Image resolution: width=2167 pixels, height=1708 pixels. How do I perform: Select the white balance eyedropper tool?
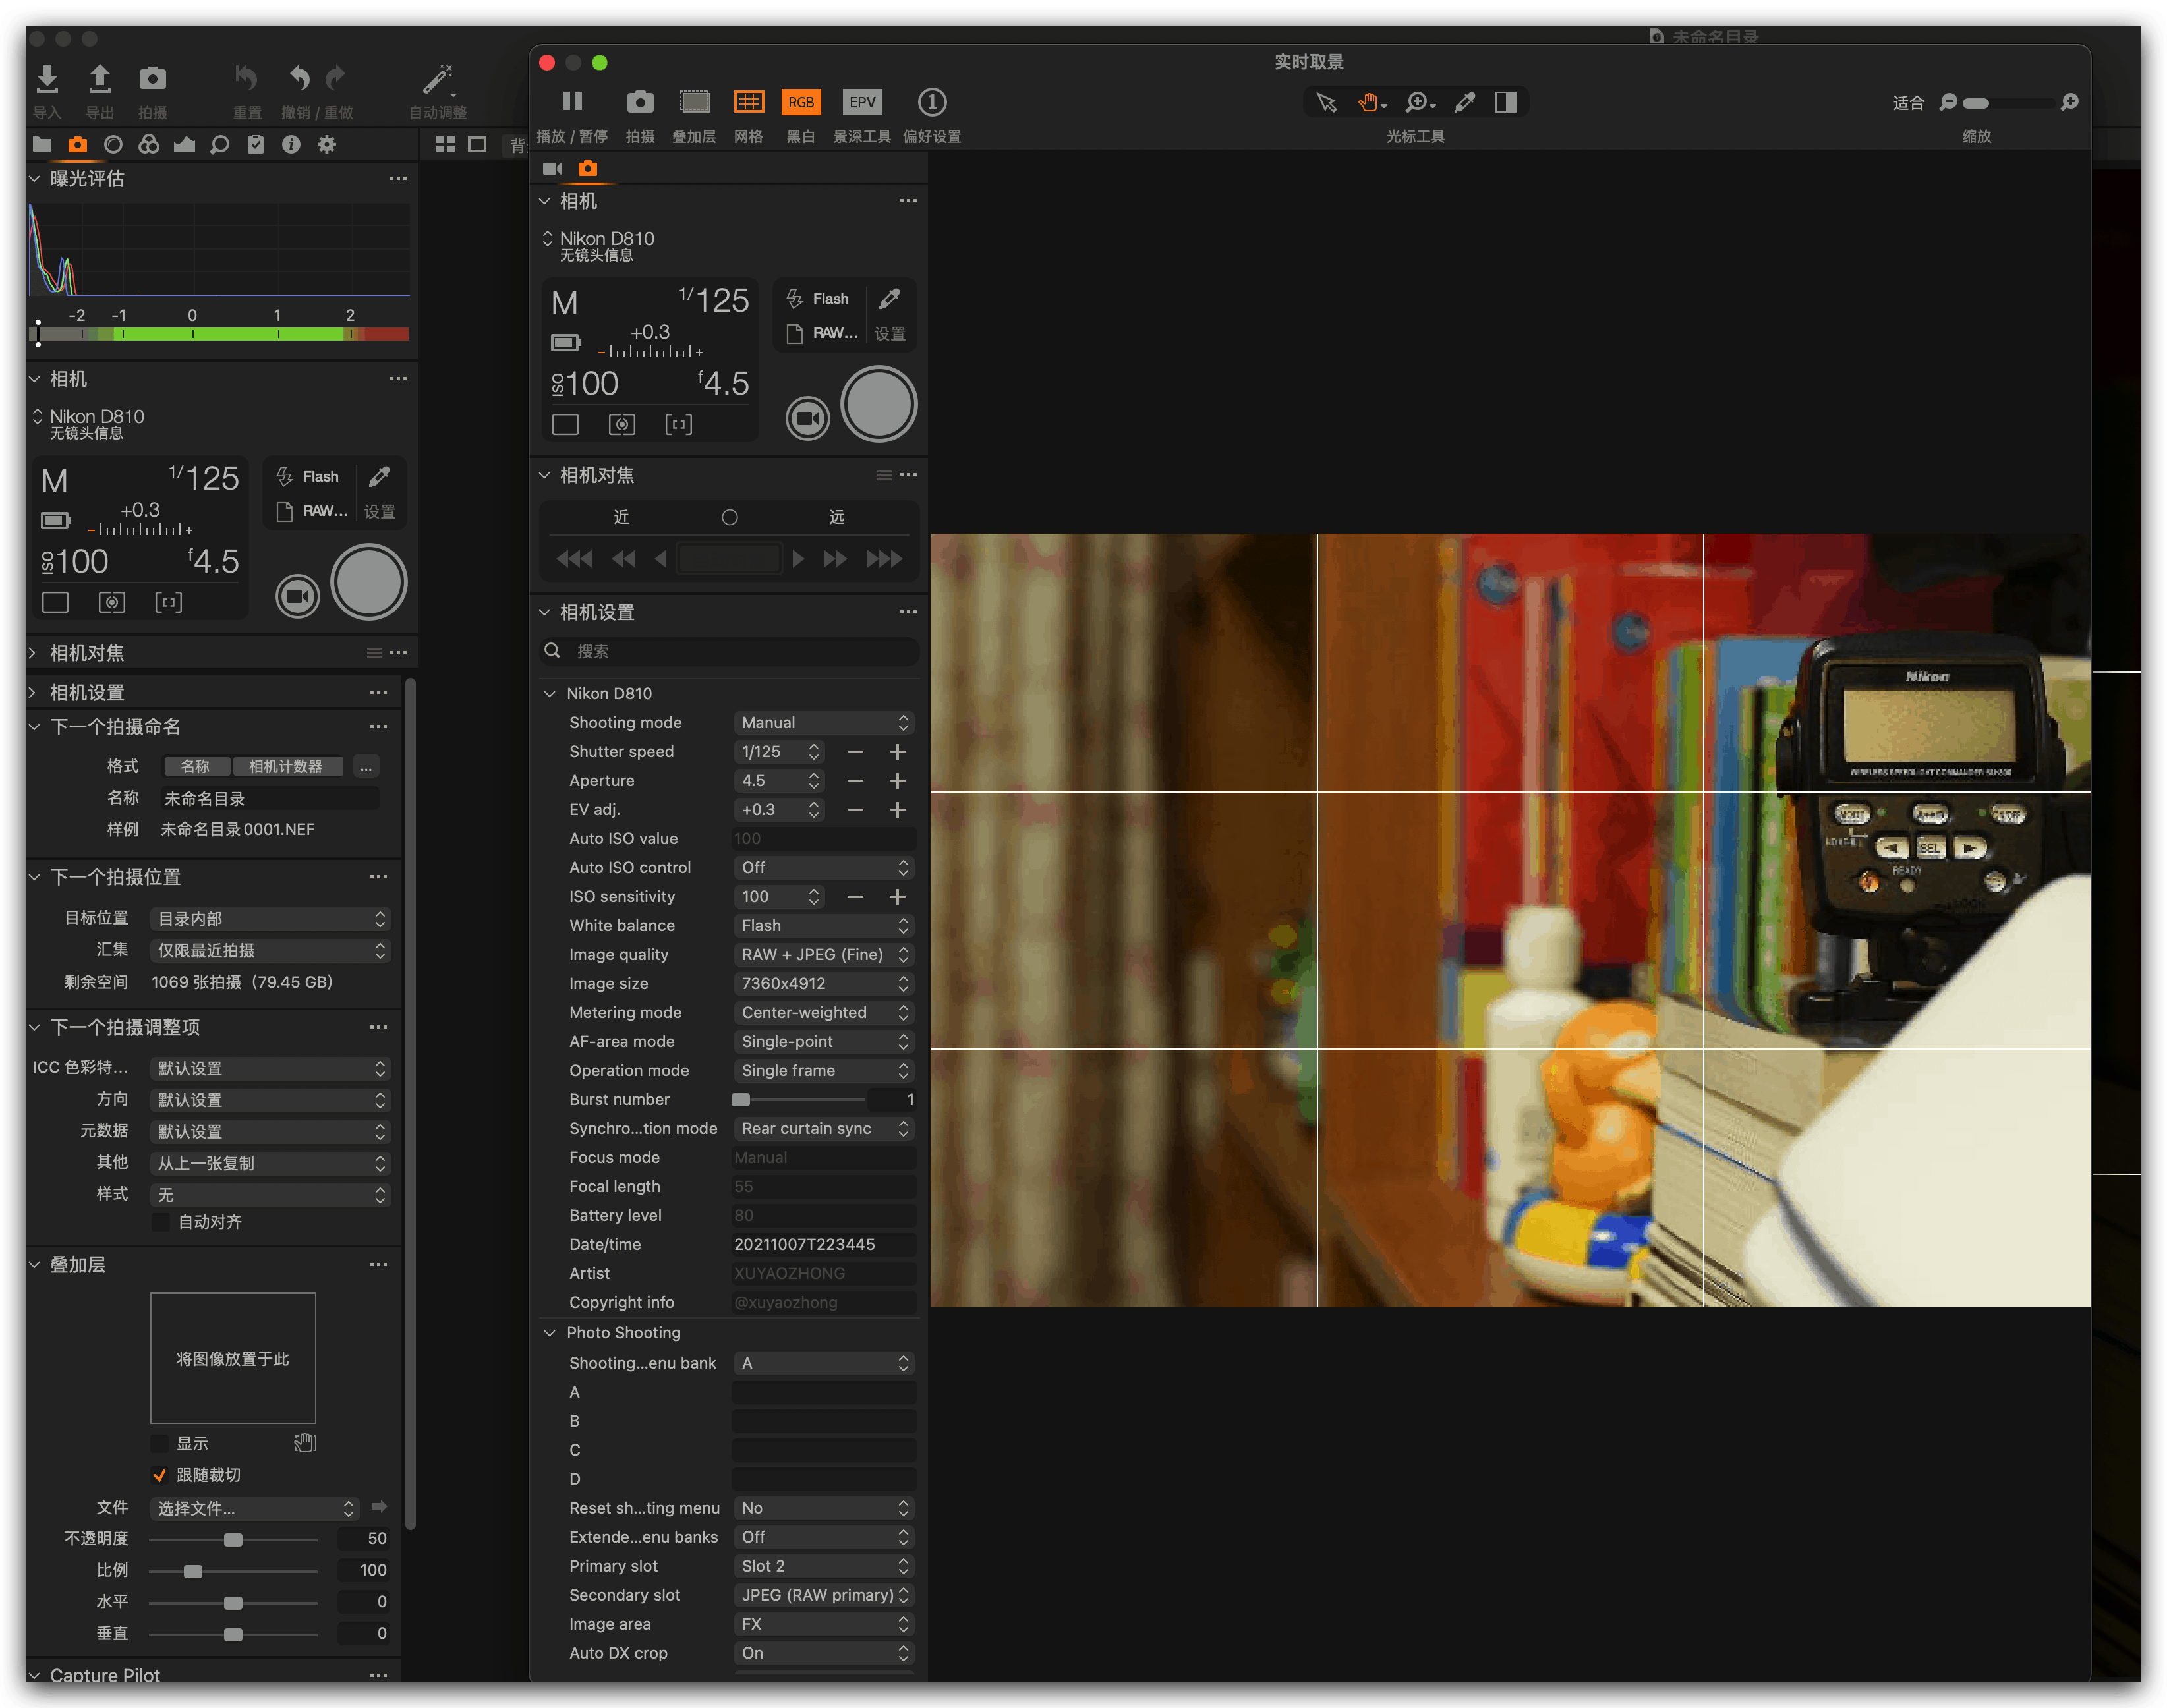coord(1464,101)
